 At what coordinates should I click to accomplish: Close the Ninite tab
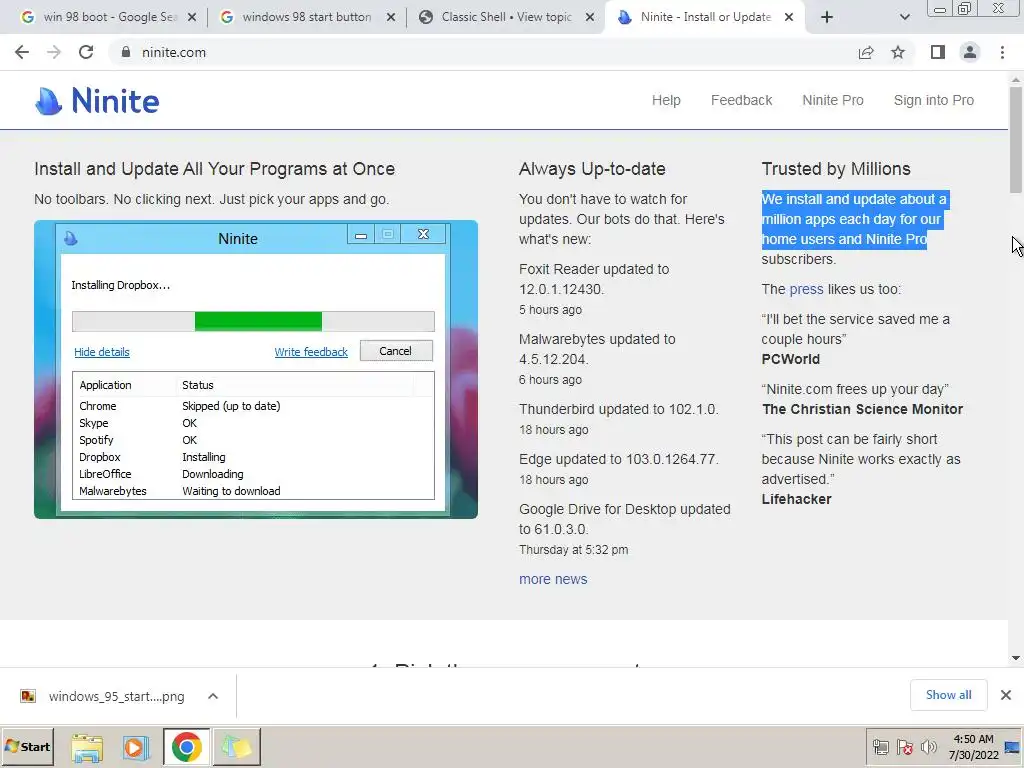coord(789,17)
